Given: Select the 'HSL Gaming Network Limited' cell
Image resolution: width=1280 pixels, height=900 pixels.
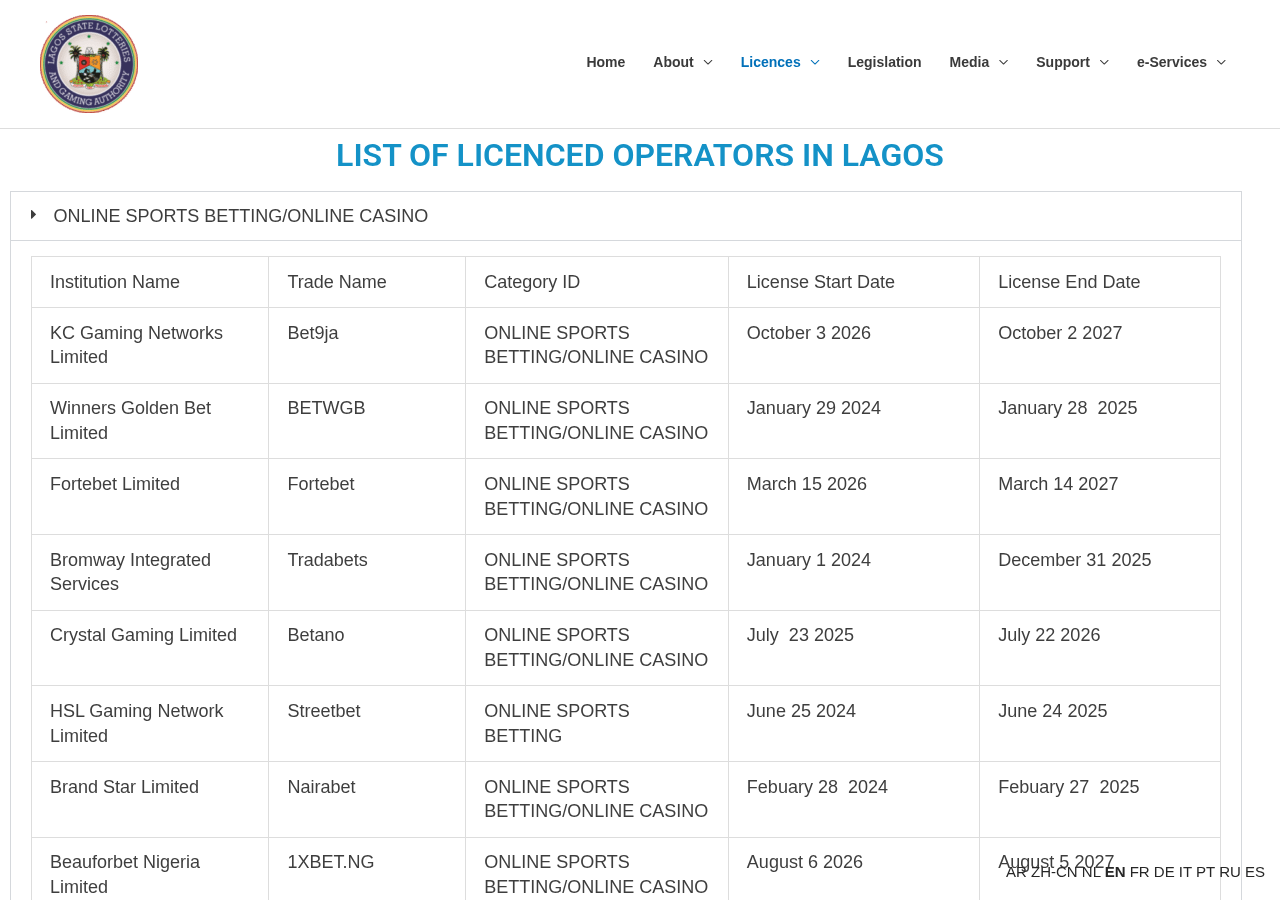Looking at the screenshot, I should [x=150, y=724].
